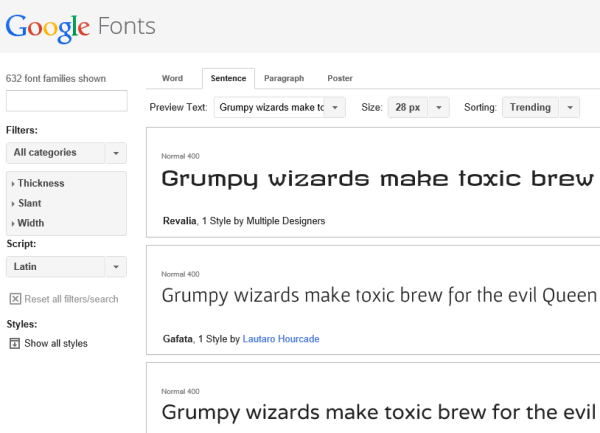Open the All categories dropdown arrow
The width and height of the screenshot is (600, 433).
click(x=116, y=153)
